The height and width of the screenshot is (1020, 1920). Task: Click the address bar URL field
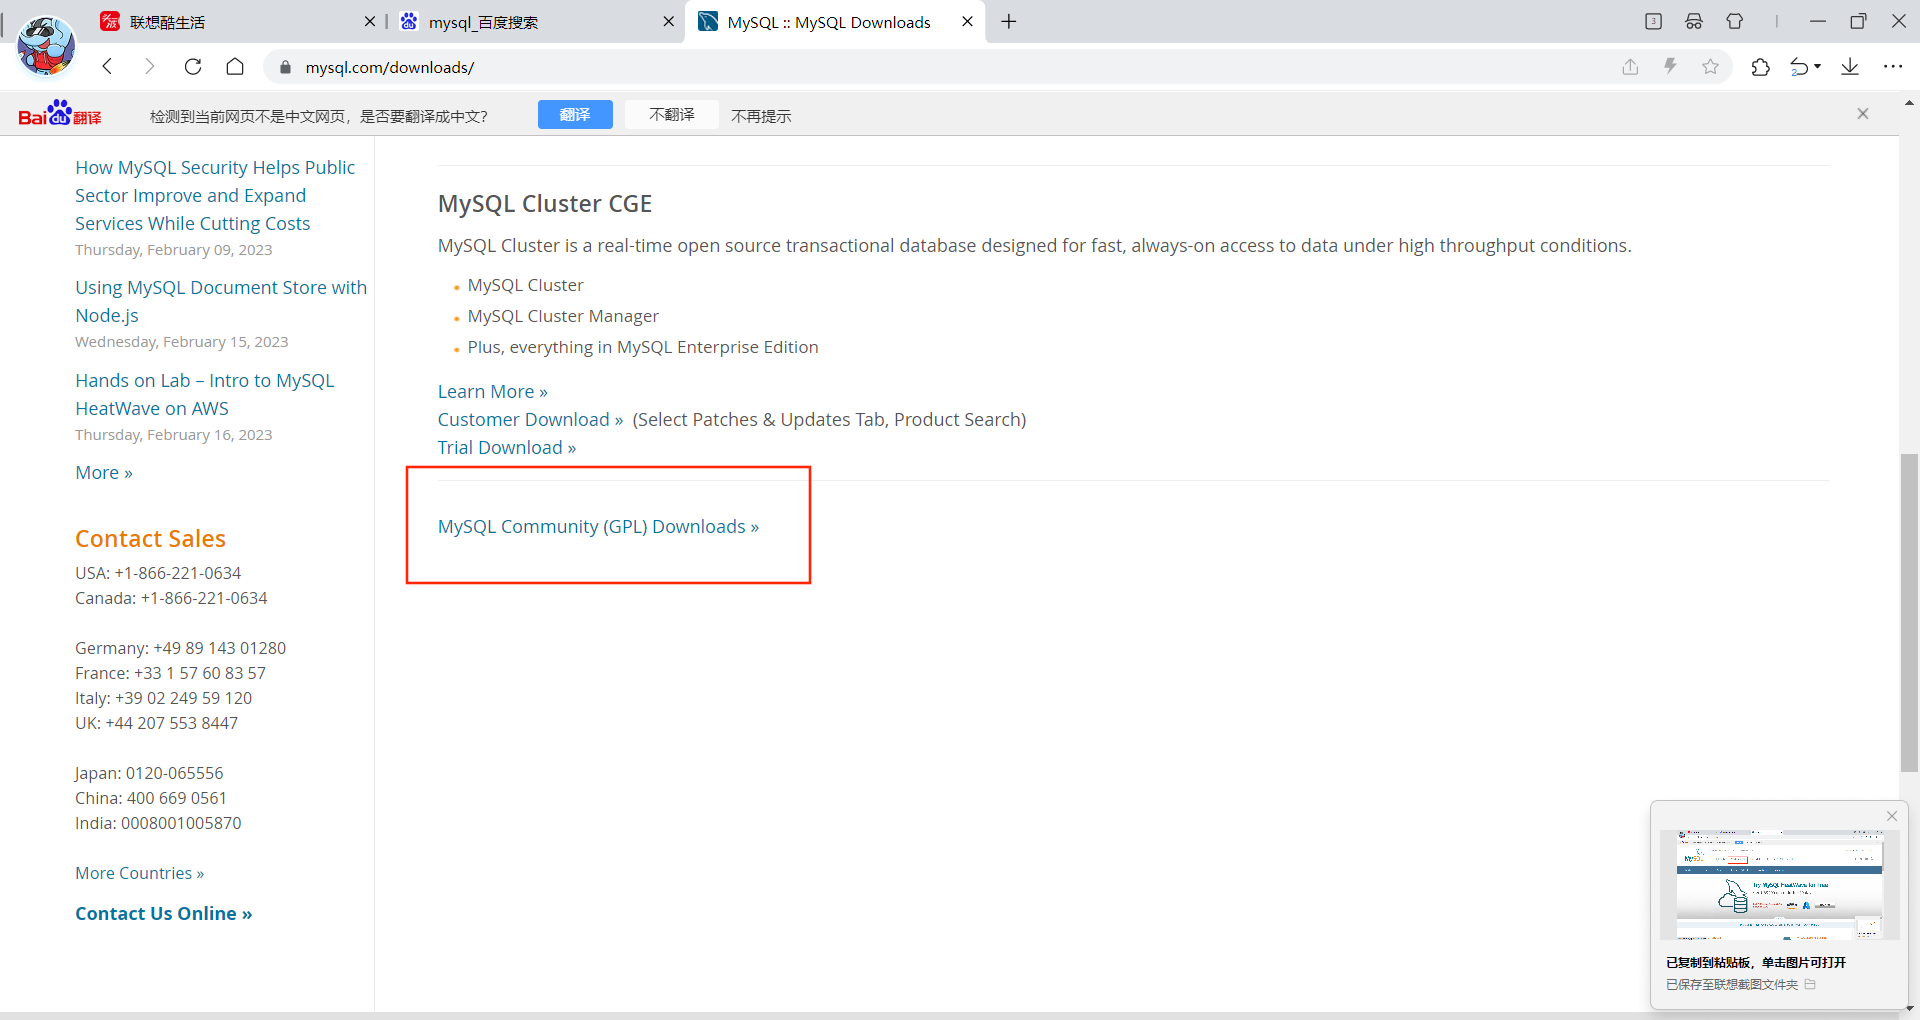pyautogui.click(x=940, y=67)
